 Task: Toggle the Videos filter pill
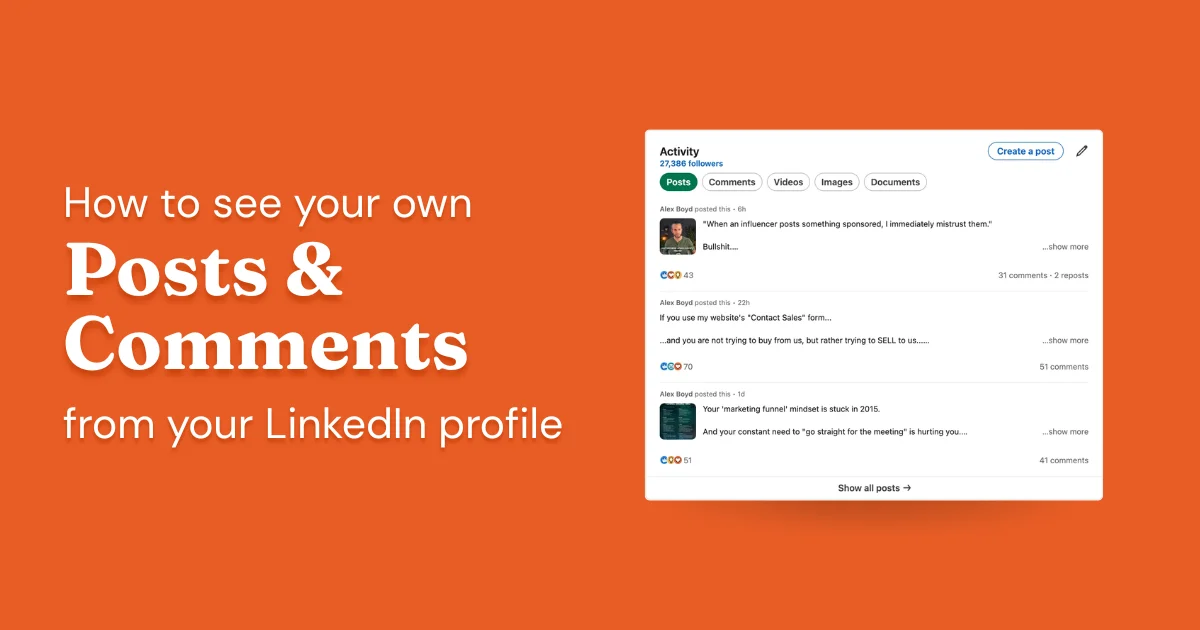(x=788, y=182)
